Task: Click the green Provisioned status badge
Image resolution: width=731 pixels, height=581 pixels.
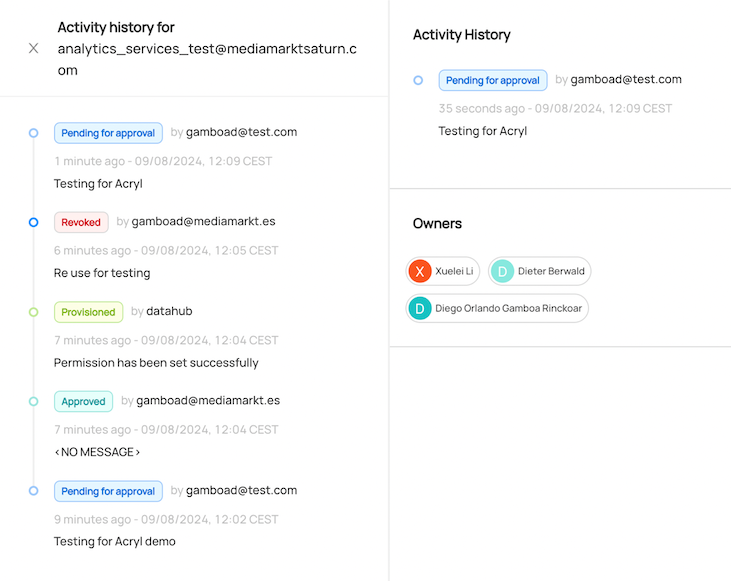Action: point(89,312)
